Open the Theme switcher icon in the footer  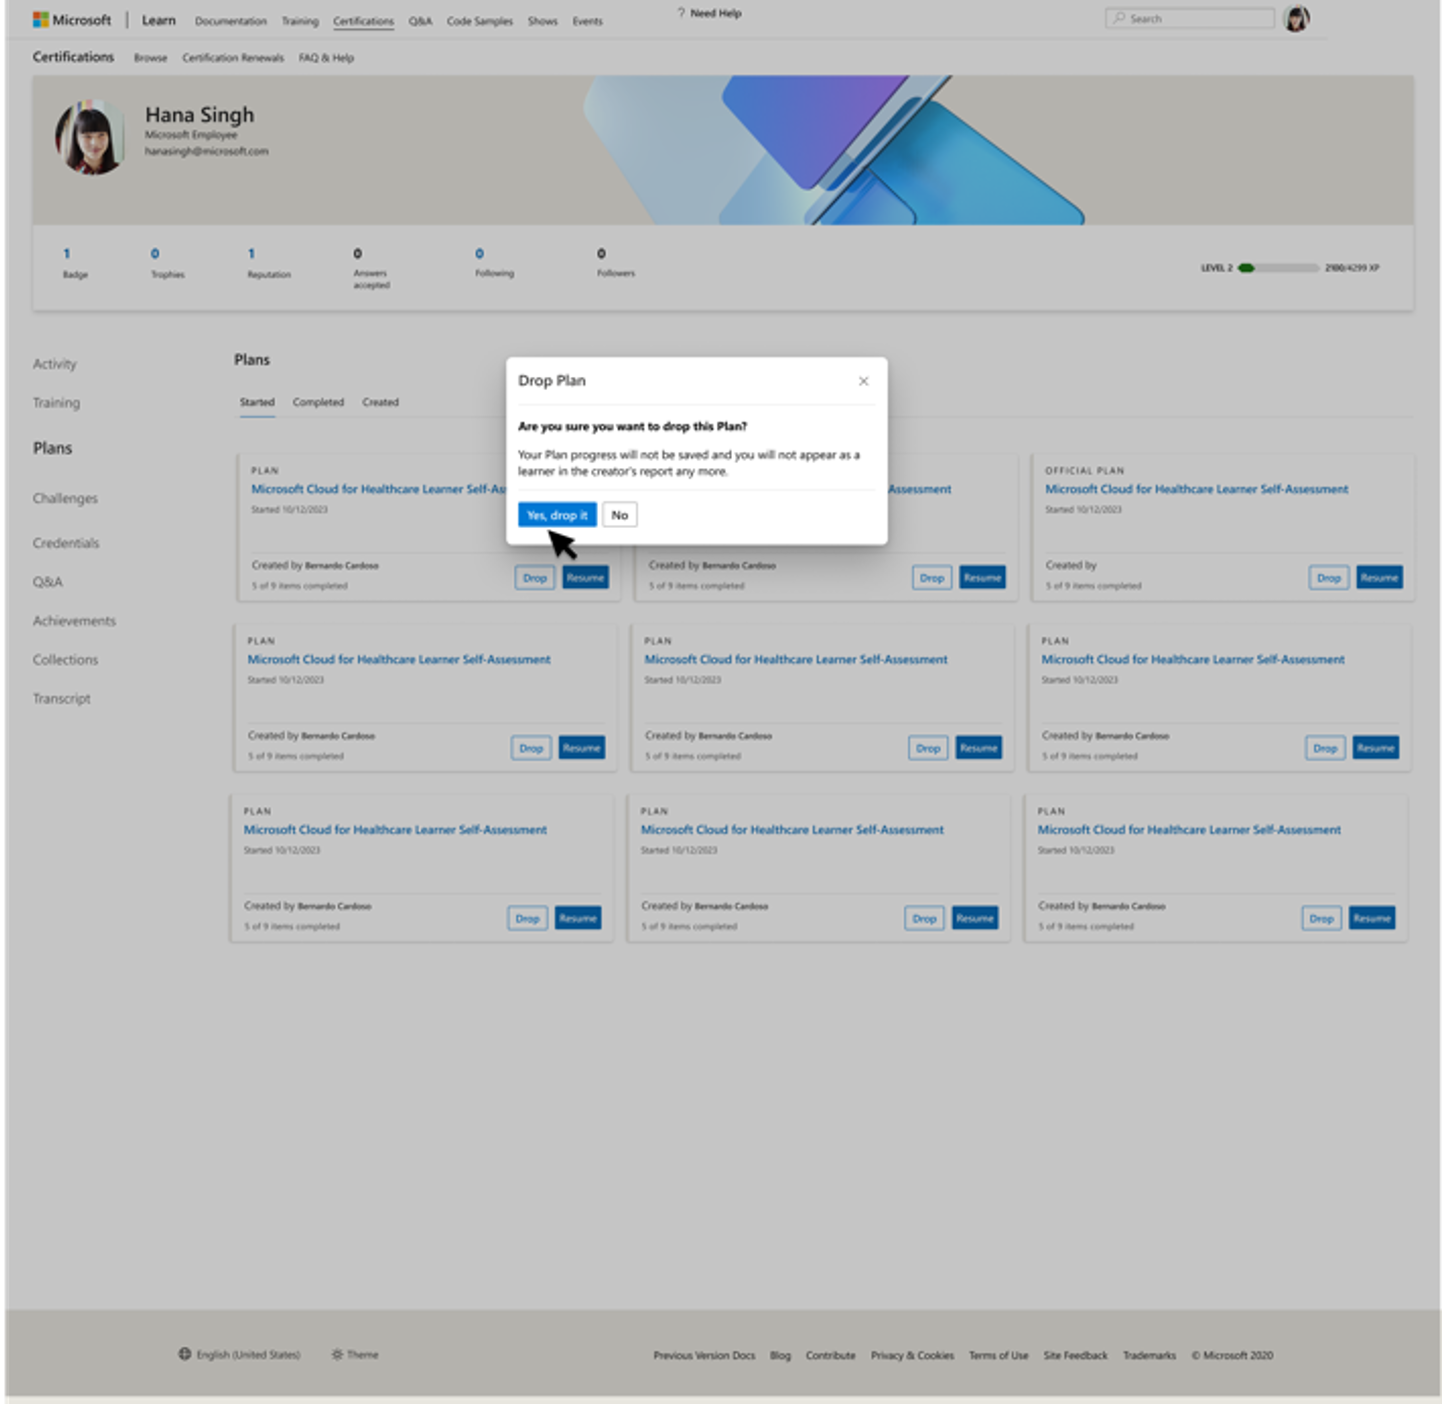coord(338,1353)
